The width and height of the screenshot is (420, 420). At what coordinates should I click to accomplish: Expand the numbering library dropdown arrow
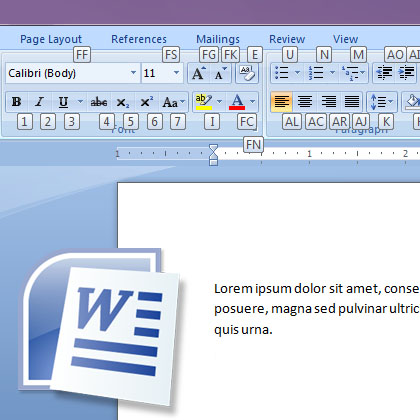pyautogui.click(x=332, y=72)
